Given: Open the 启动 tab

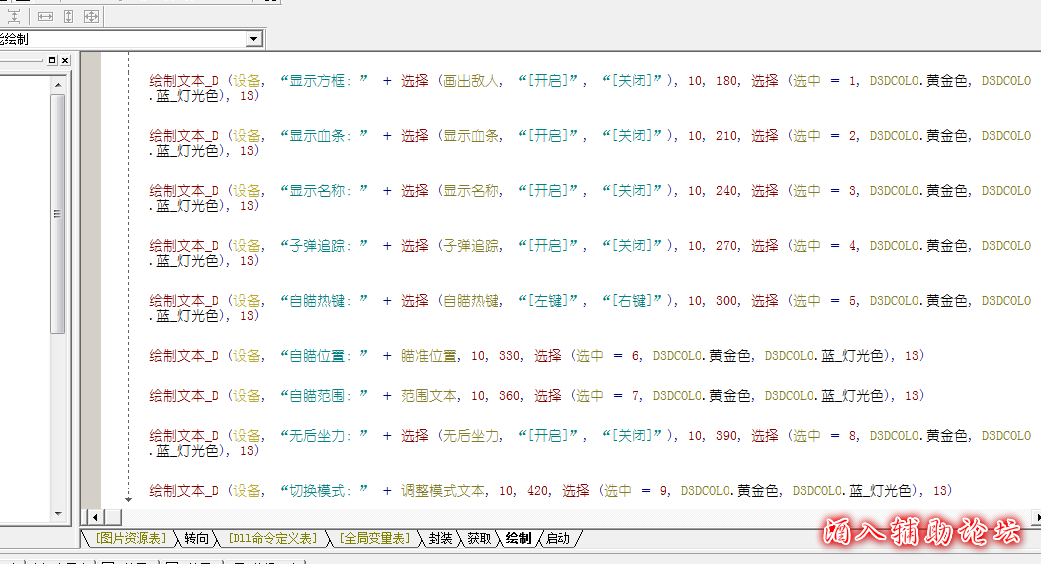Looking at the screenshot, I should pyautogui.click(x=557, y=539).
